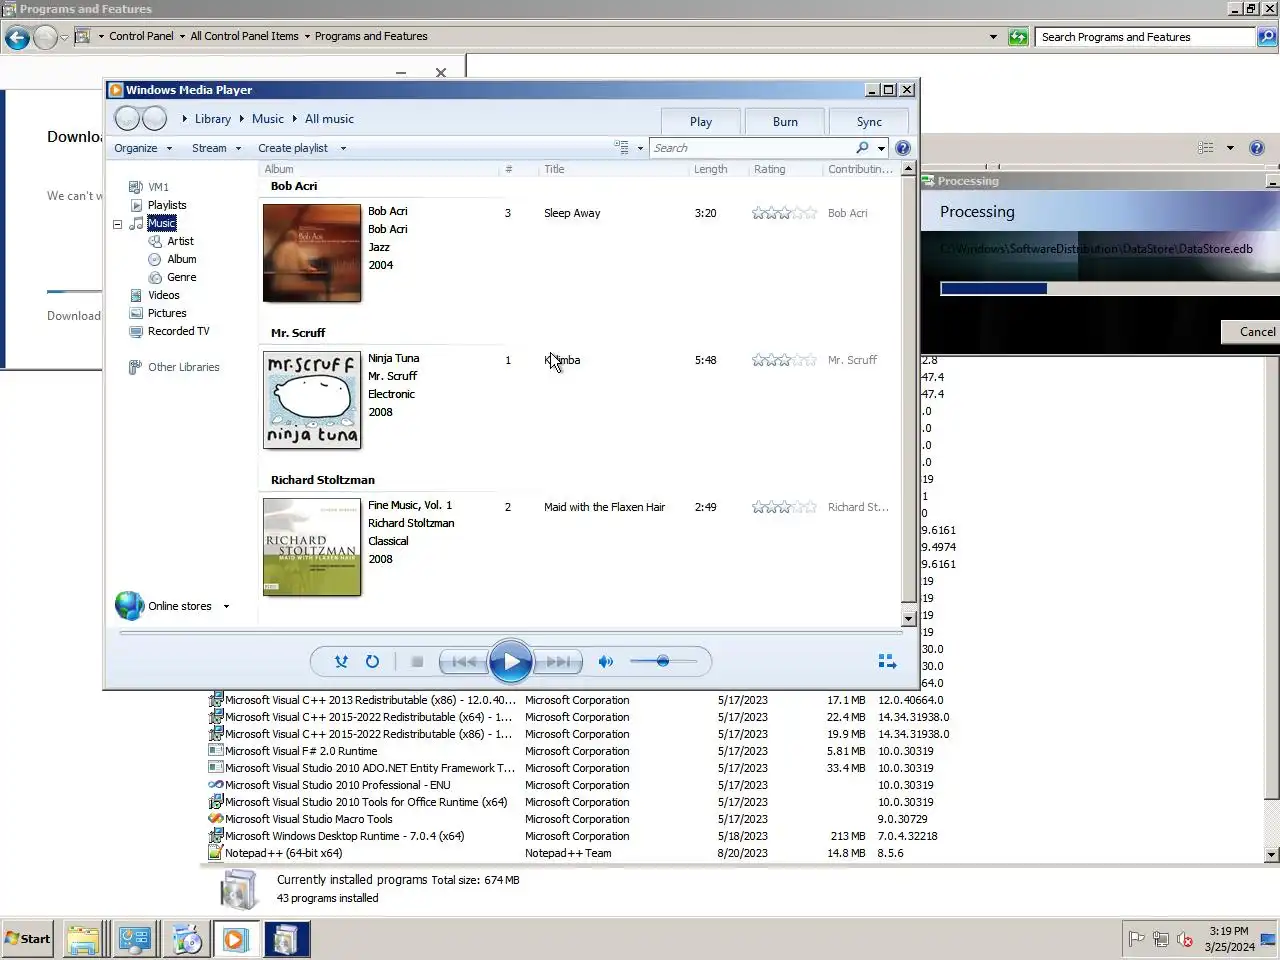This screenshot has width=1280, height=960.
Task: Open Action Center flag in tray
Action: [x=1136, y=939]
